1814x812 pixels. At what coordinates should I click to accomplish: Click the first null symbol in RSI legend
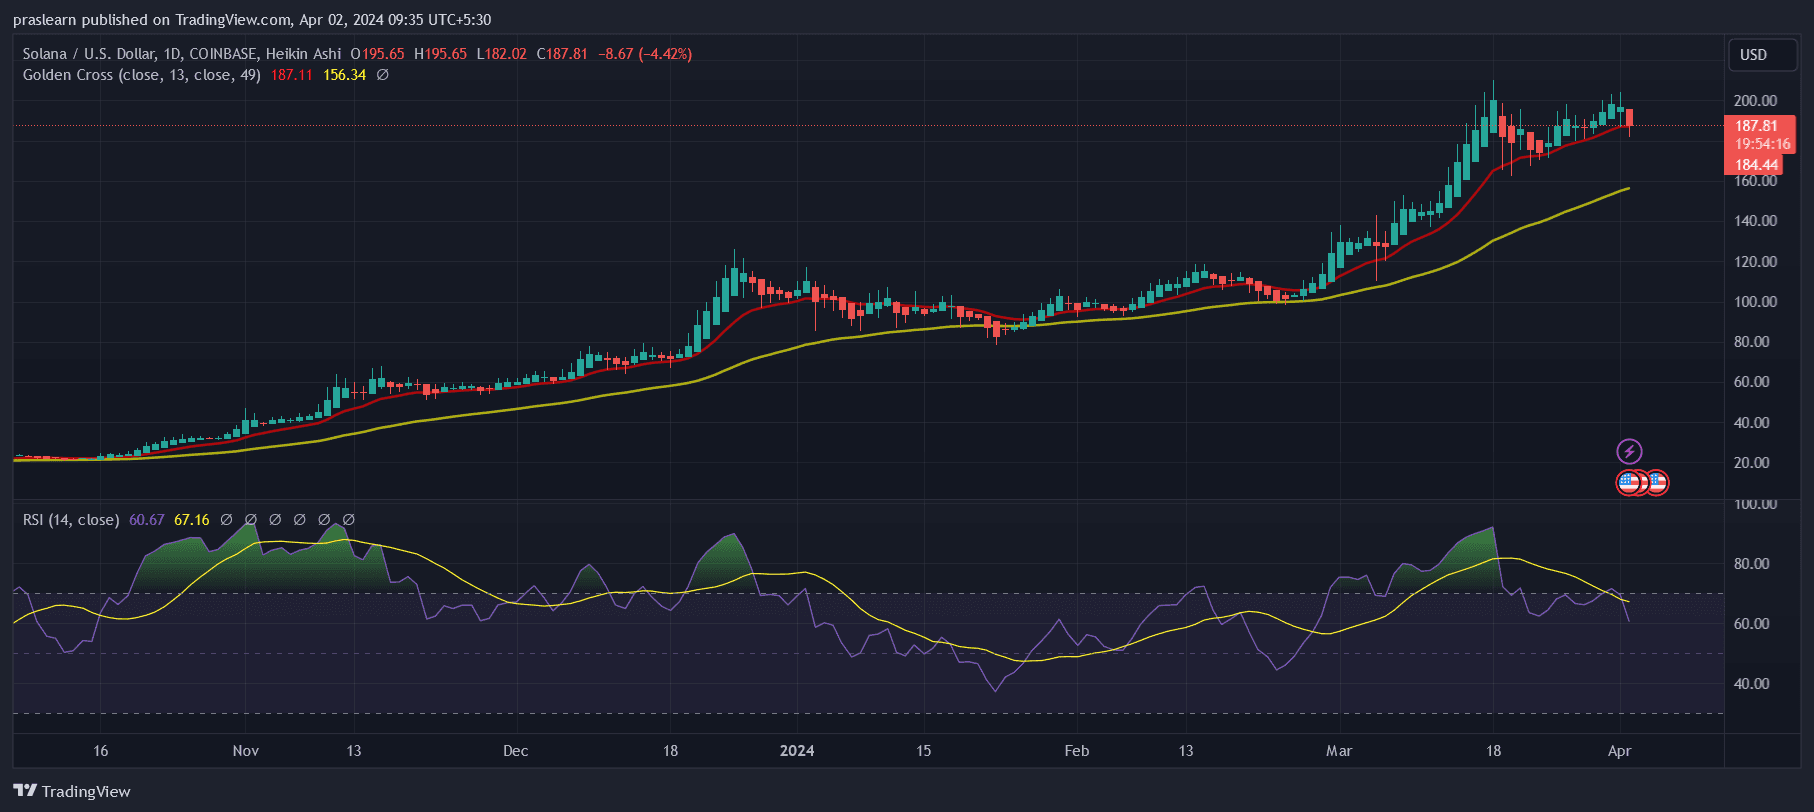[x=226, y=520]
